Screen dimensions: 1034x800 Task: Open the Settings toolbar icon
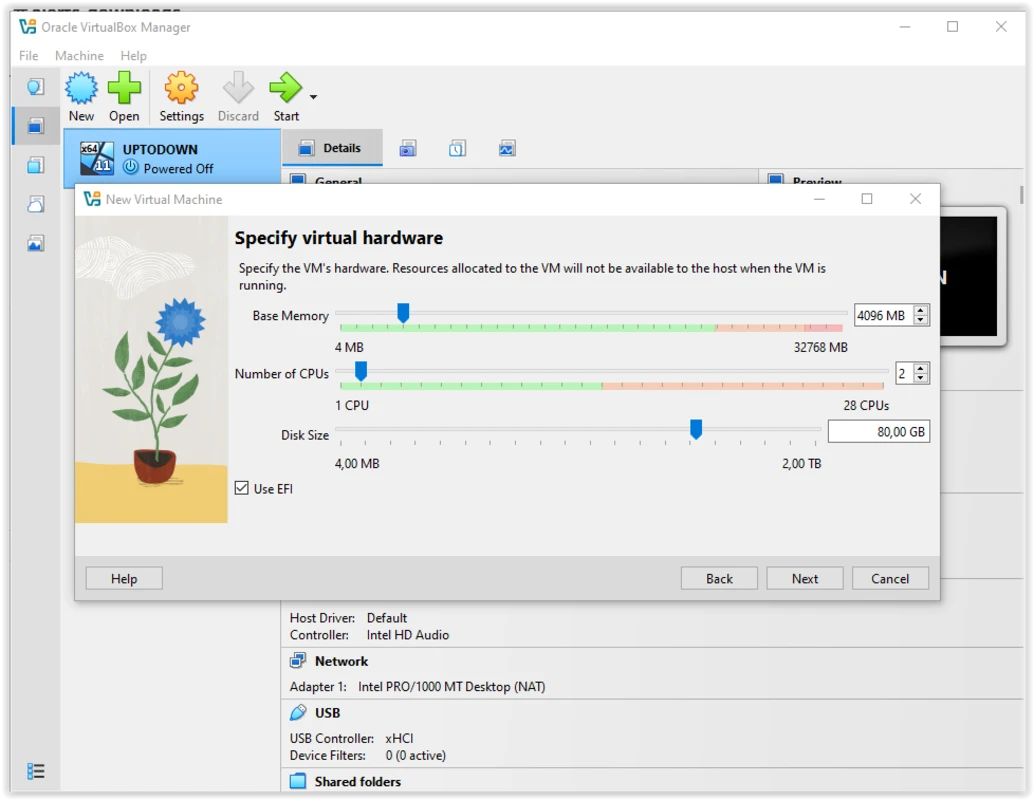pos(181,95)
